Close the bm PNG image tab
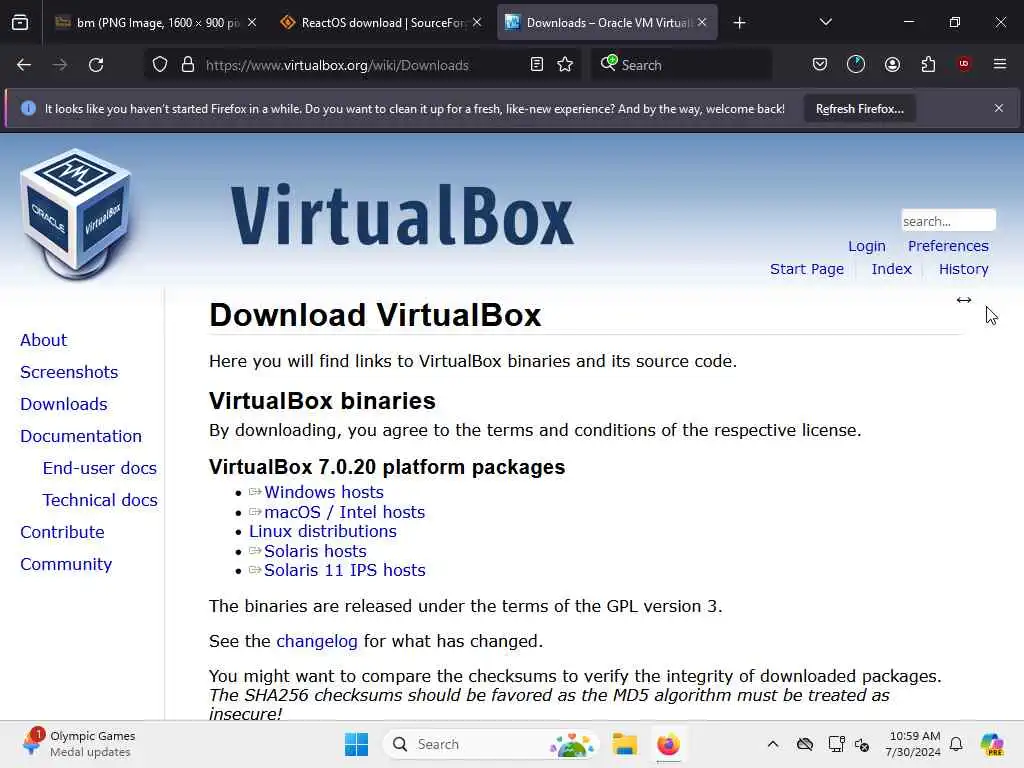Image resolution: width=1024 pixels, height=768 pixels. (x=252, y=23)
